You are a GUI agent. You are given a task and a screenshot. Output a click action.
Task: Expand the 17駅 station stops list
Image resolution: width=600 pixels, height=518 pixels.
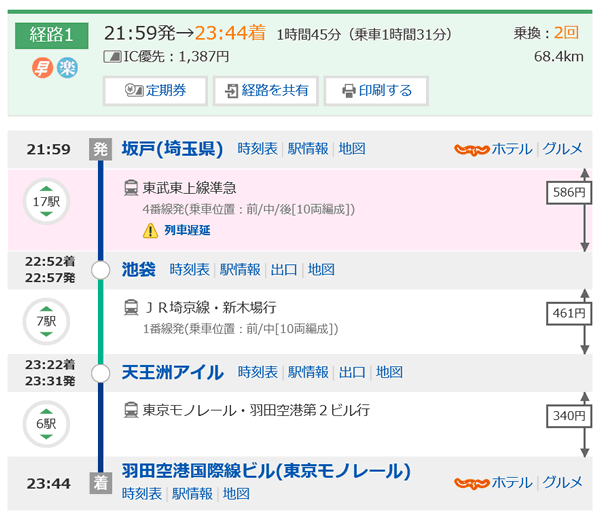[x=46, y=202]
